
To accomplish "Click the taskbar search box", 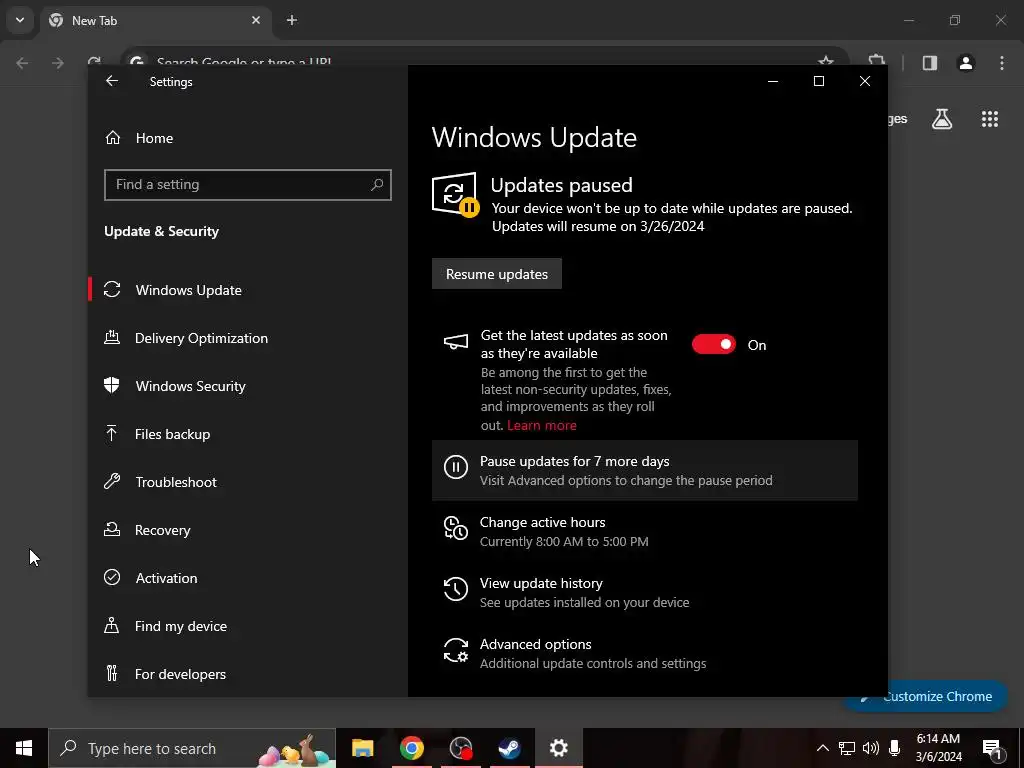I will tap(192, 748).
